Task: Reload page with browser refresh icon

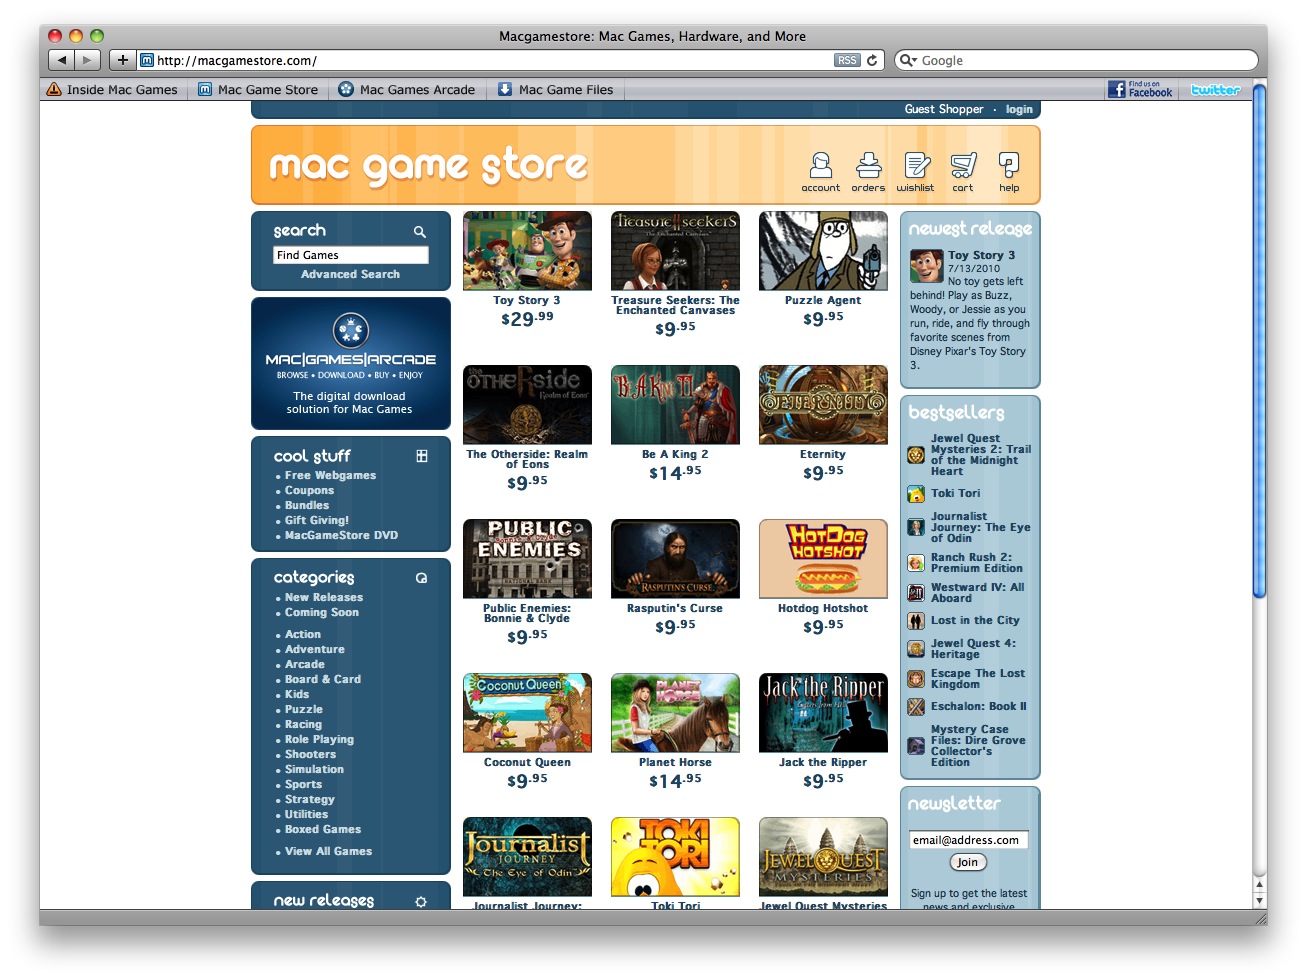Action: [872, 60]
